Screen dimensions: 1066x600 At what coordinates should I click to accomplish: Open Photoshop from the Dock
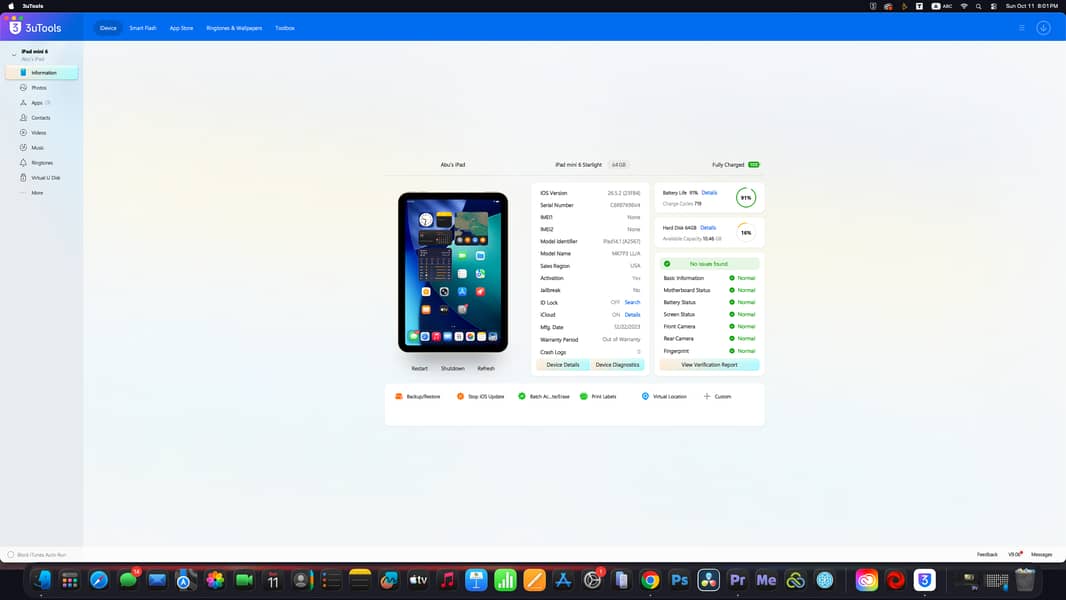[x=679, y=580]
